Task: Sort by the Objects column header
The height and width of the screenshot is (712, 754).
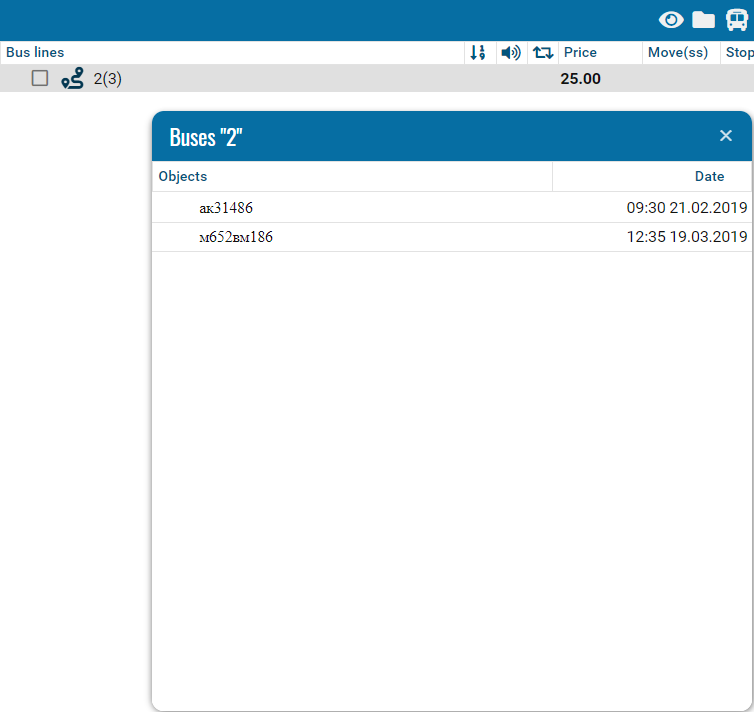Action: coord(183,177)
